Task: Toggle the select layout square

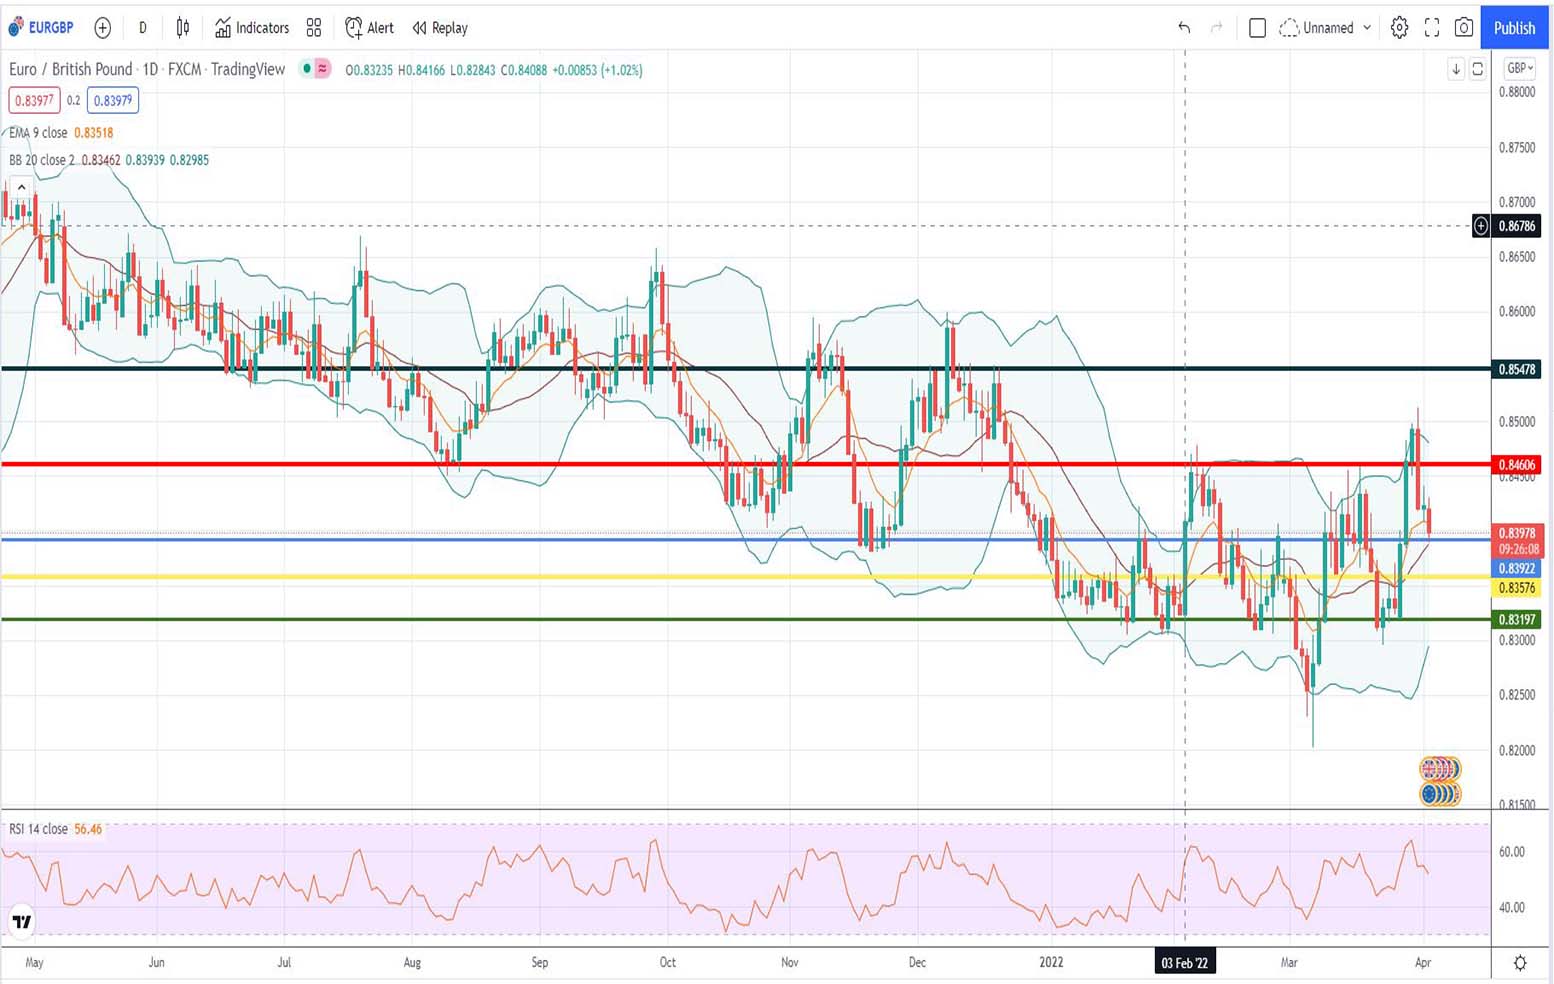Action: (1257, 28)
